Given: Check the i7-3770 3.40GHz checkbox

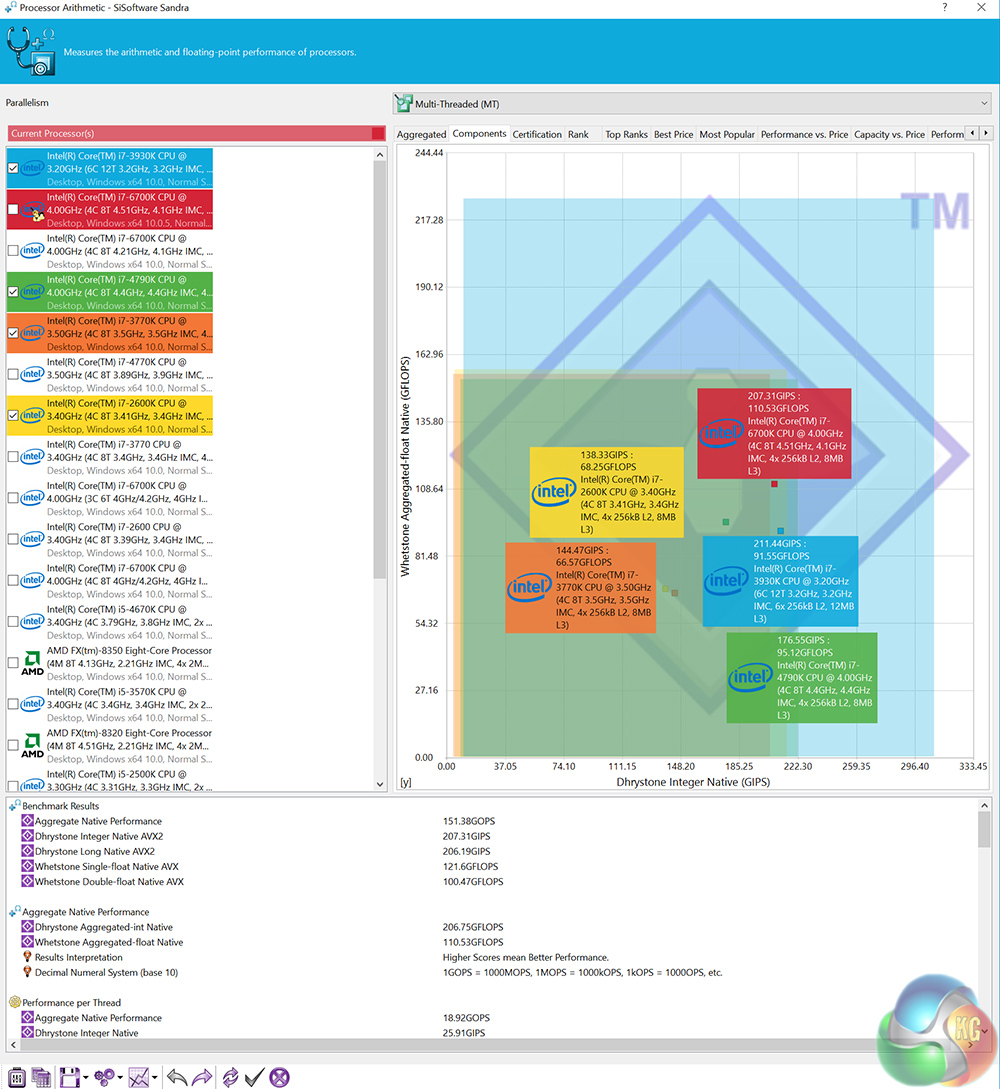Looking at the screenshot, I should click(13, 457).
